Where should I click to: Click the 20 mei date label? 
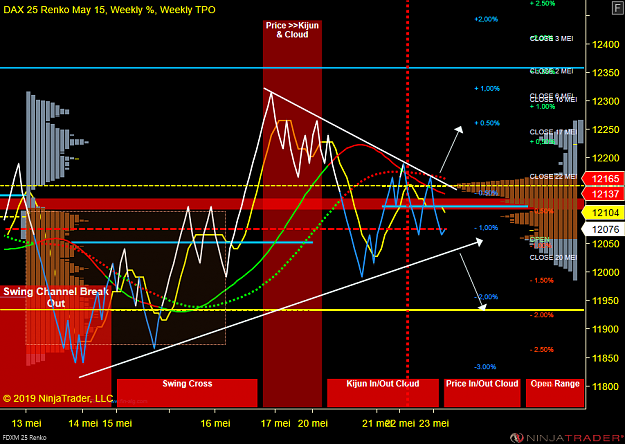[x=313, y=423]
